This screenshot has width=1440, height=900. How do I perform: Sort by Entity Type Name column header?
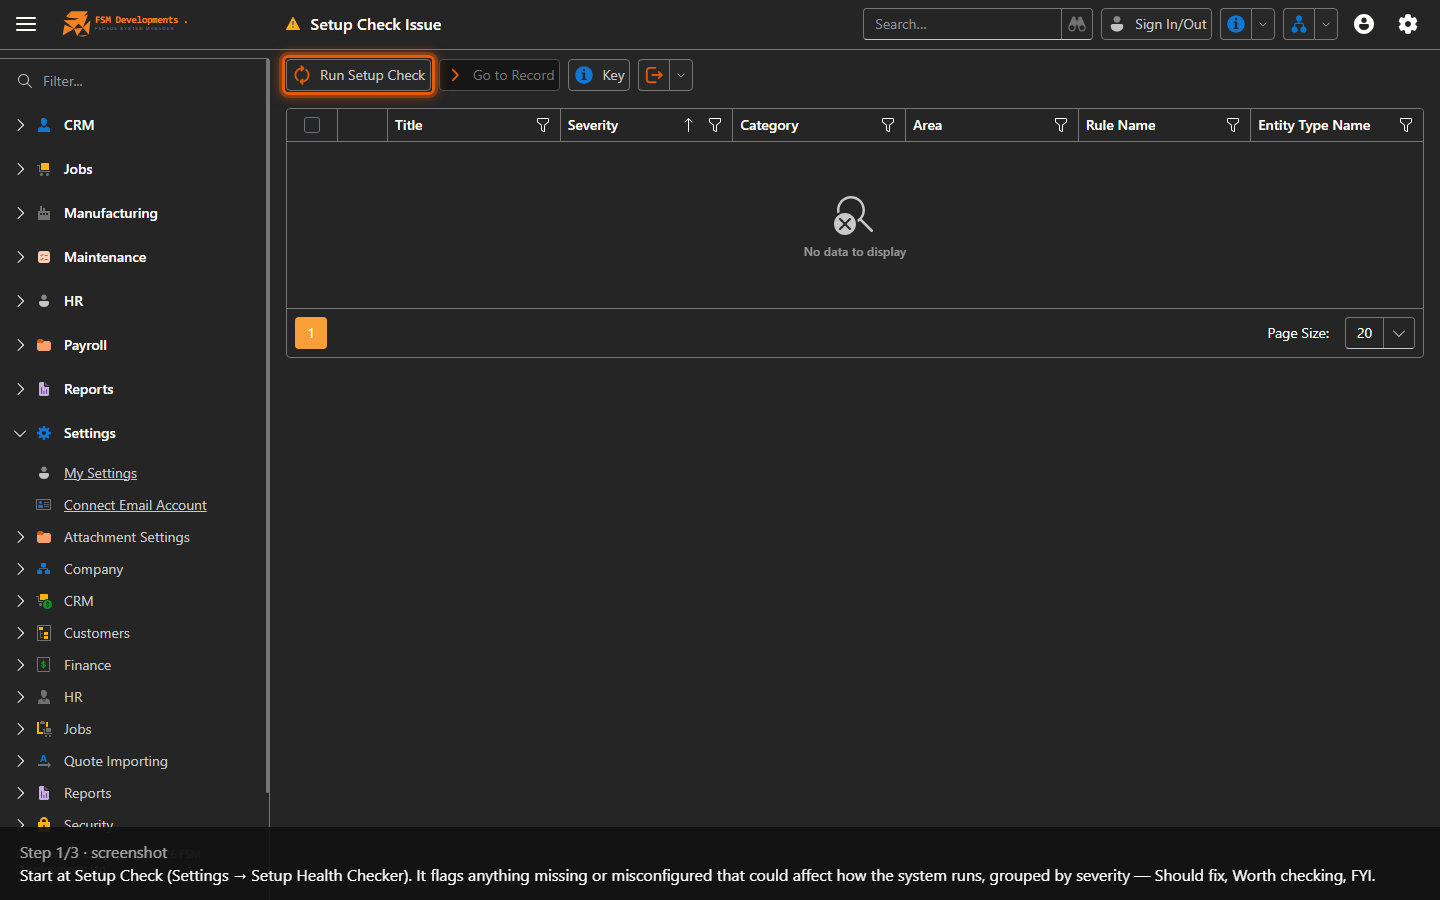click(x=1314, y=125)
